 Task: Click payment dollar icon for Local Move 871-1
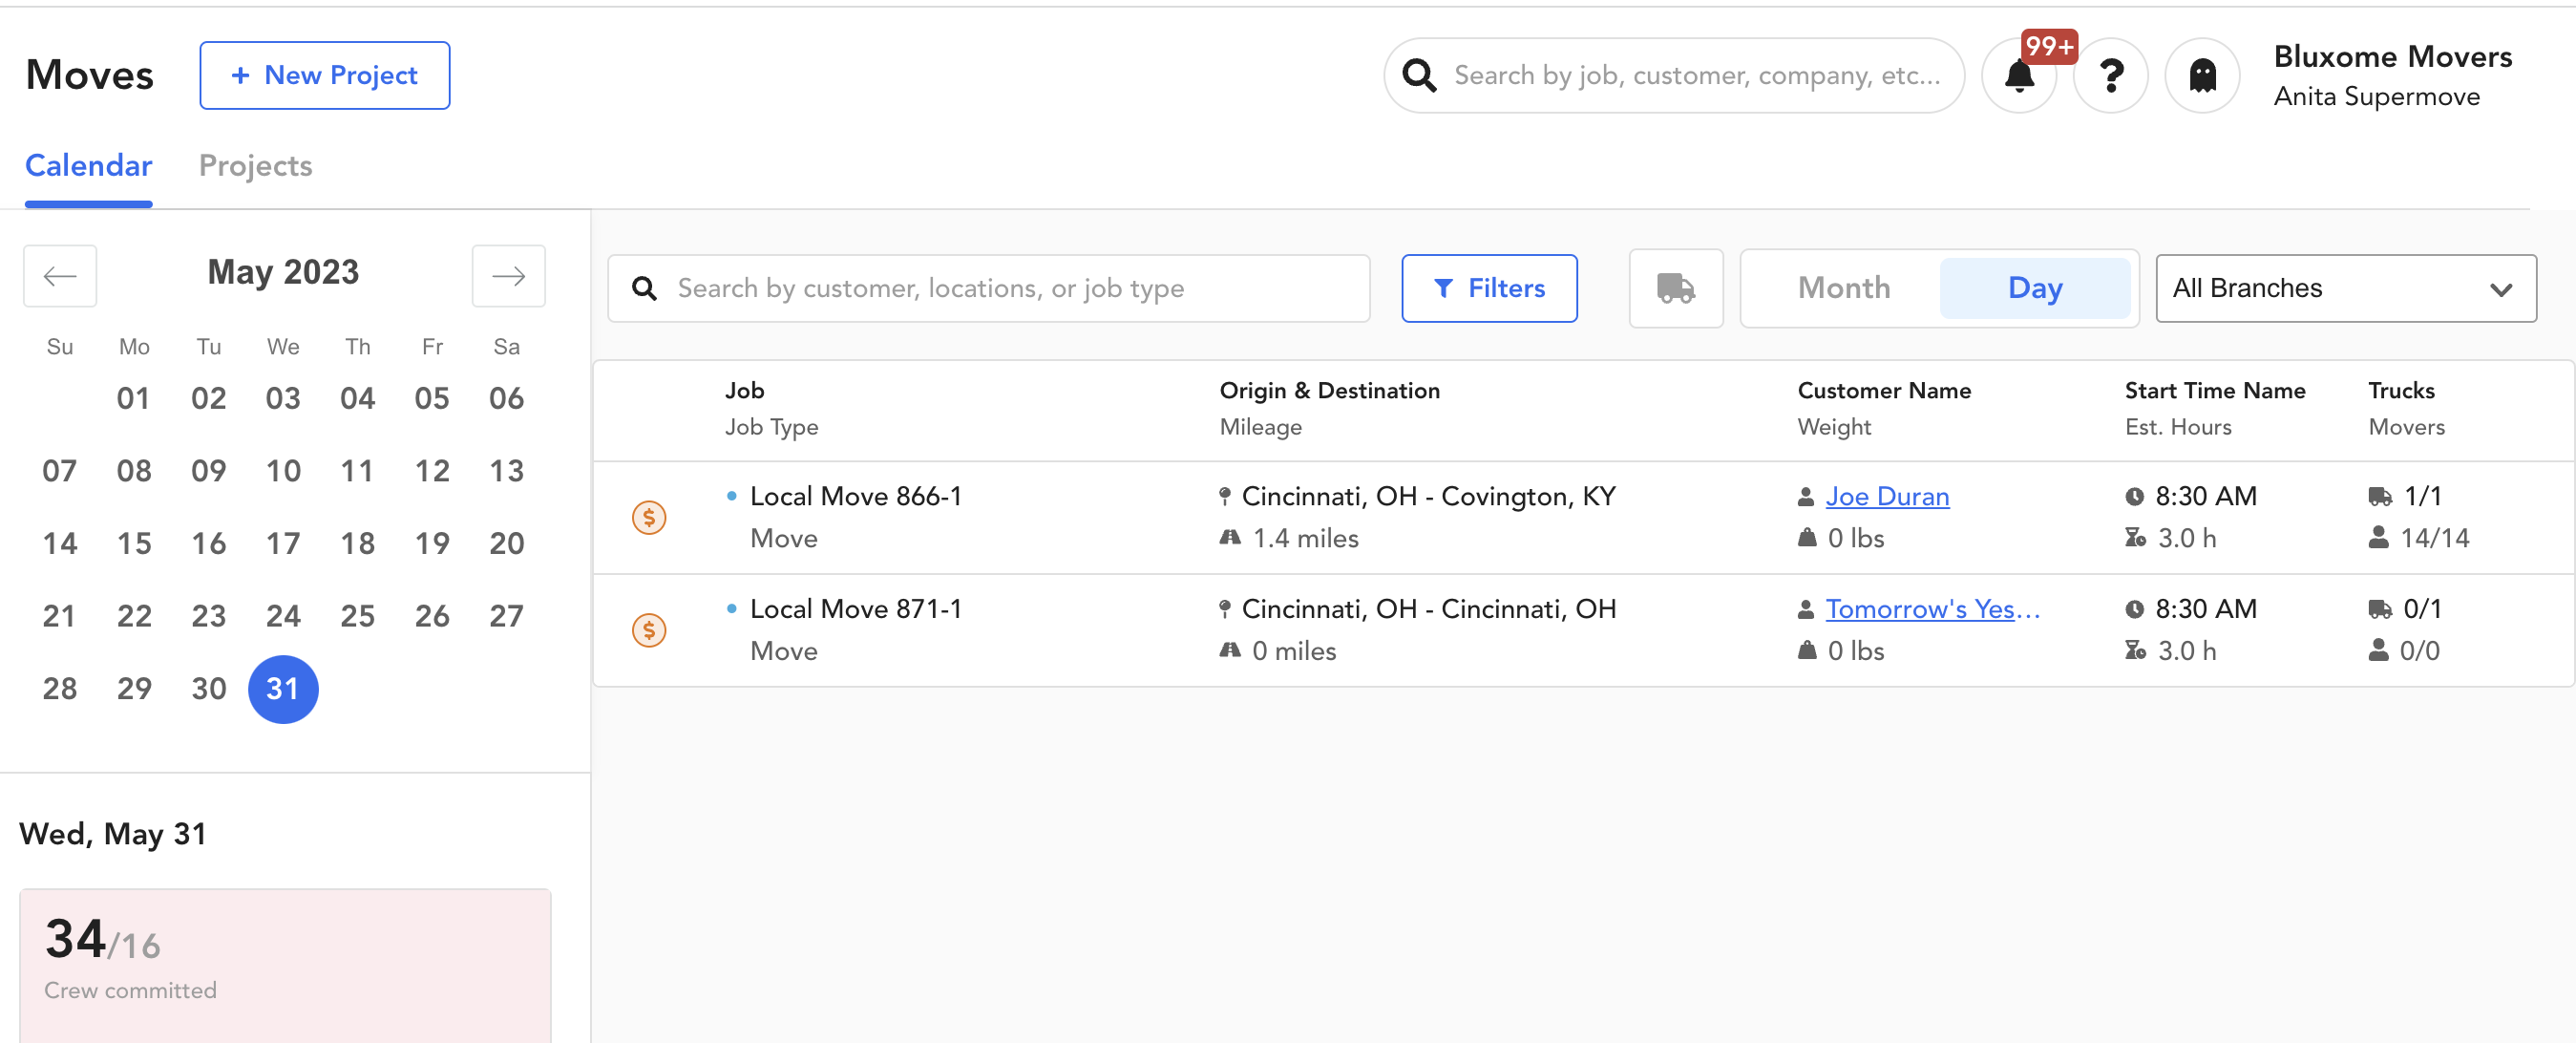[649, 630]
